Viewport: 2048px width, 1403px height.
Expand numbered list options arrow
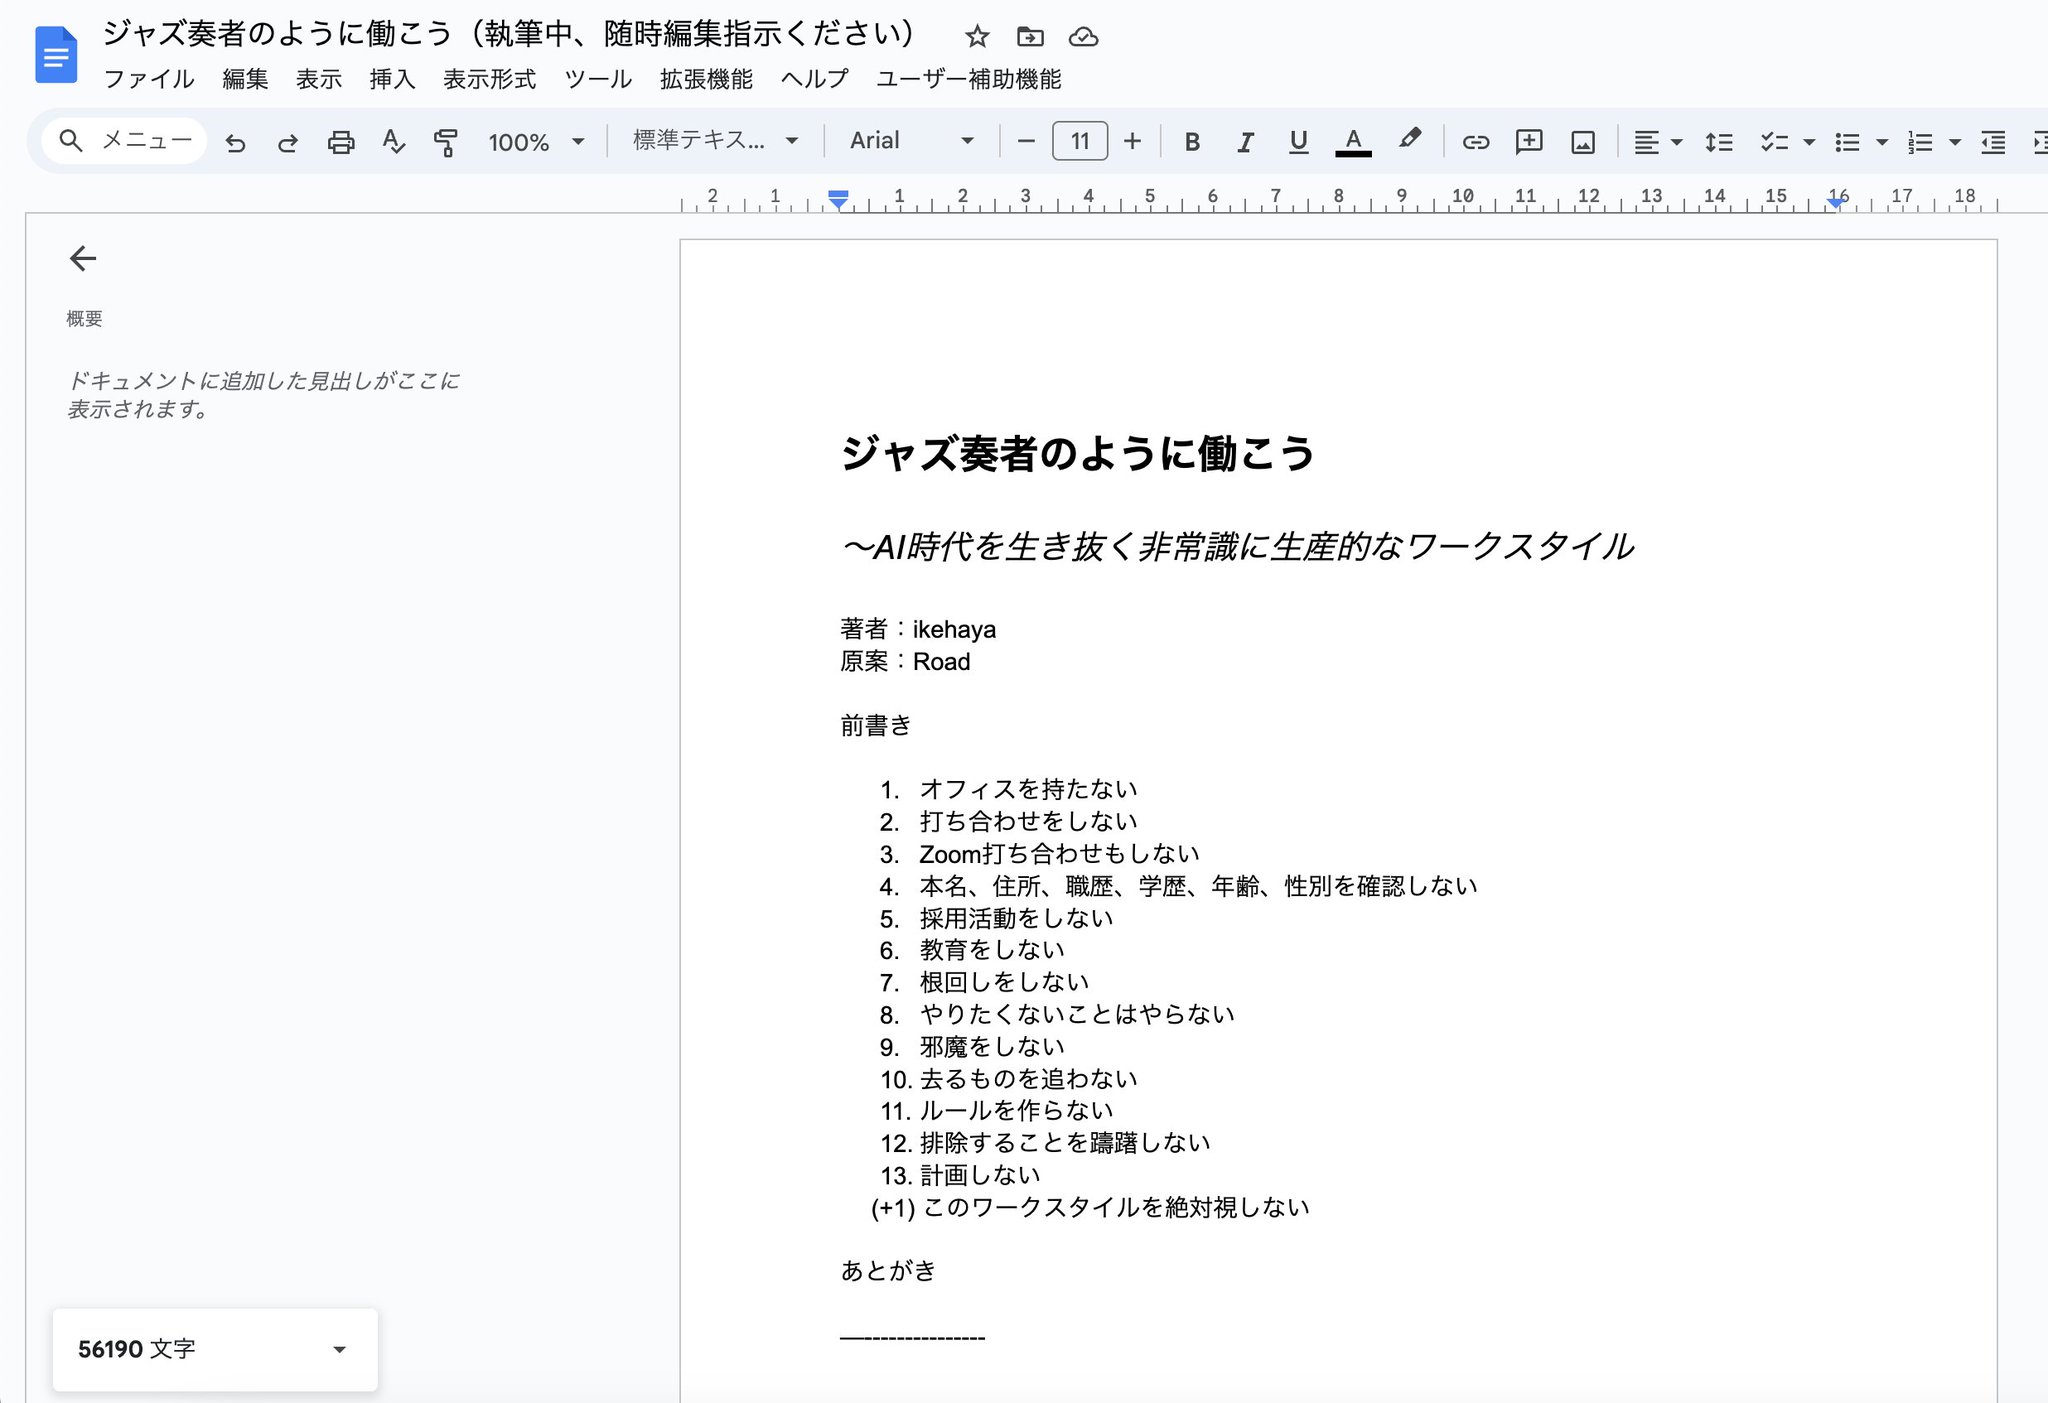coord(1955,142)
